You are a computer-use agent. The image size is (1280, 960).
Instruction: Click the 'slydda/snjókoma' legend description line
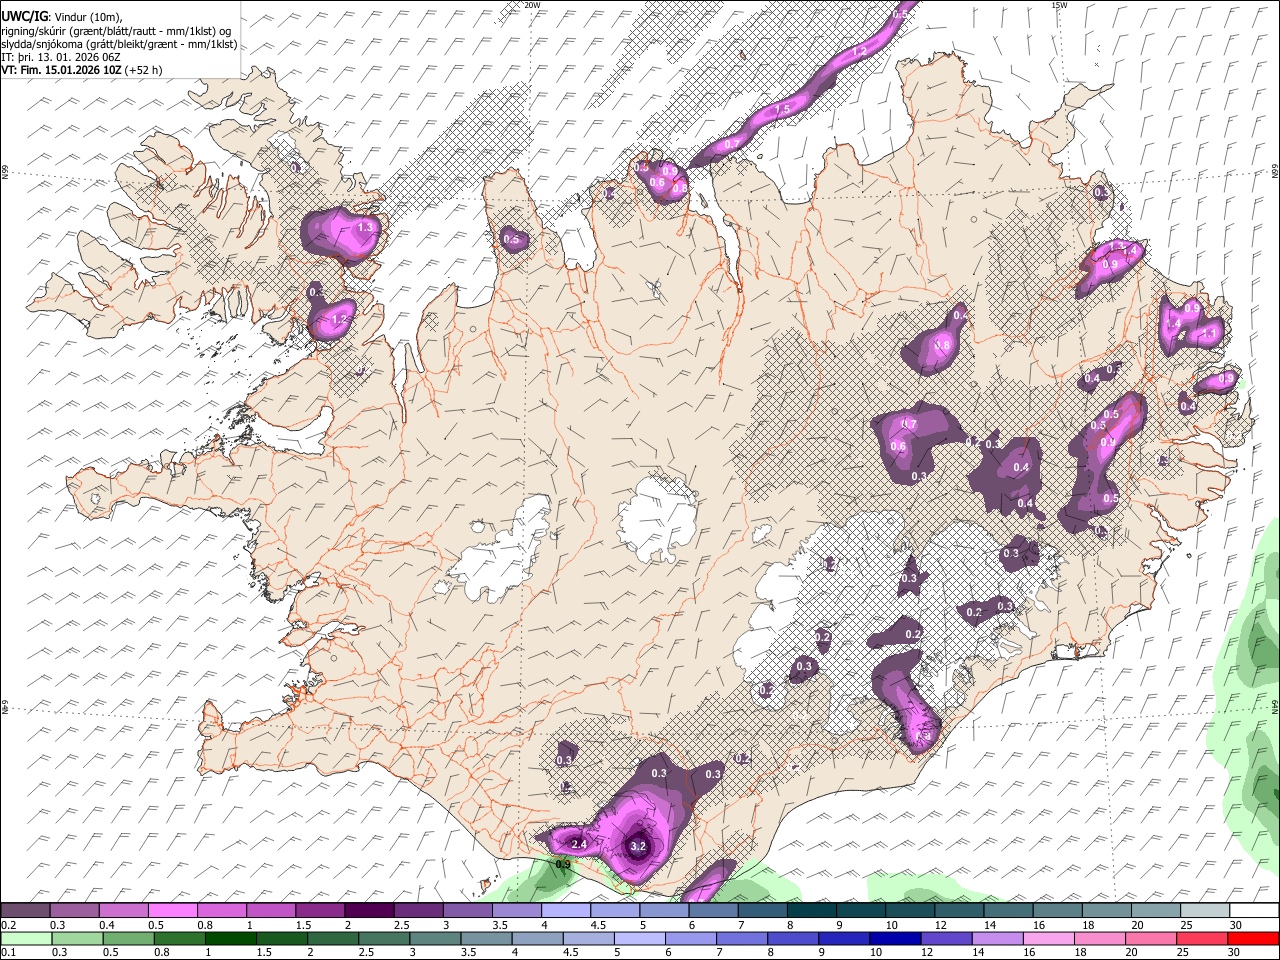[120, 44]
